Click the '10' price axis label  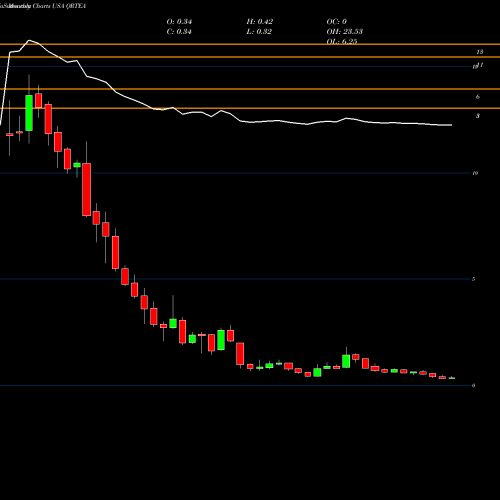[475, 173]
